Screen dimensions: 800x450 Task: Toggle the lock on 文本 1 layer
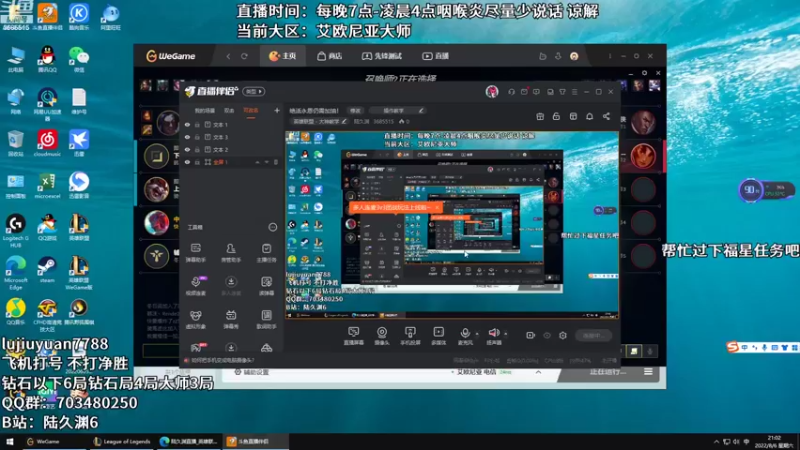[x=197, y=124]
